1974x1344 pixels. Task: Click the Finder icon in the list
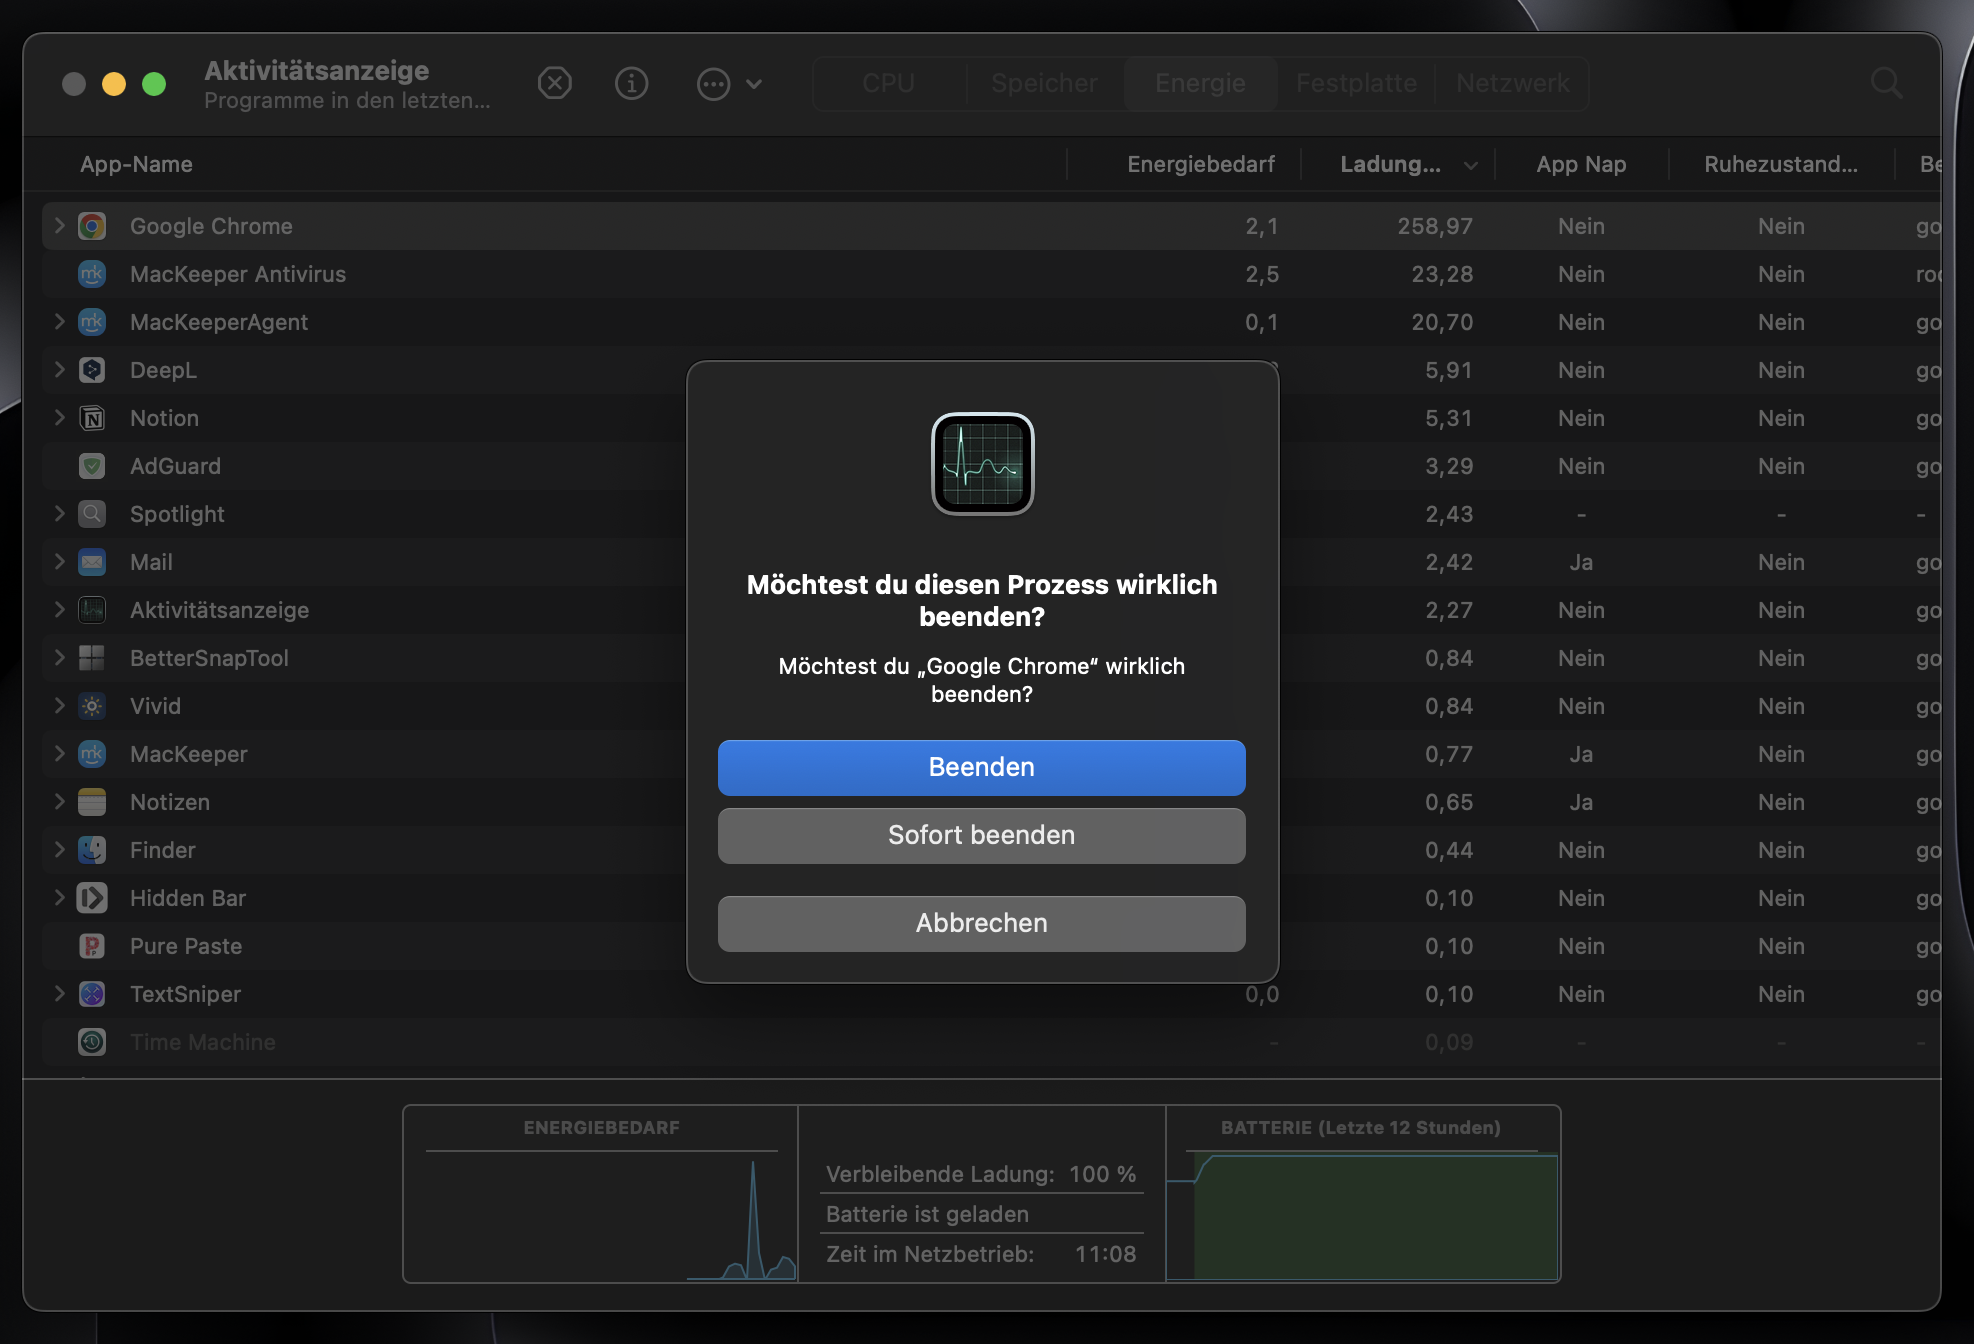pyautogui.click(x=92, y=850)
